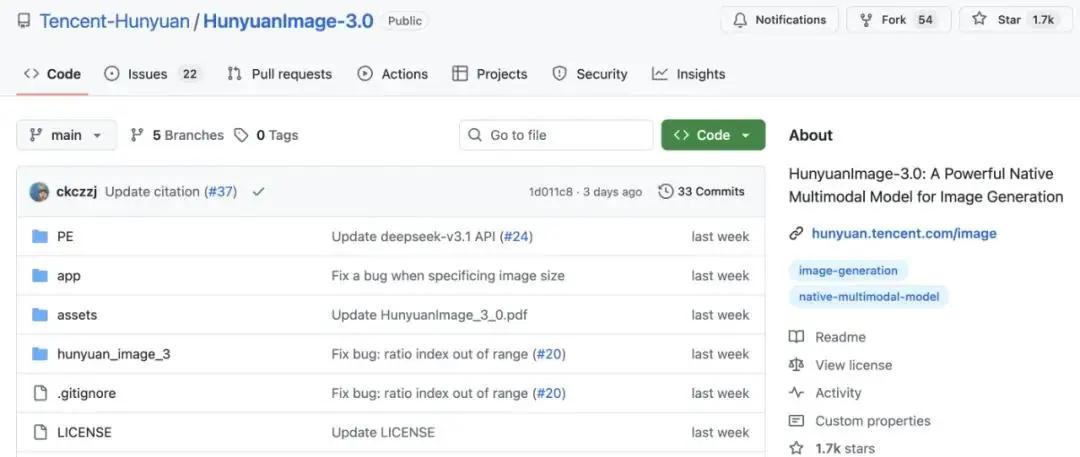Select the image-generation topic tag

tap(848, 270)
